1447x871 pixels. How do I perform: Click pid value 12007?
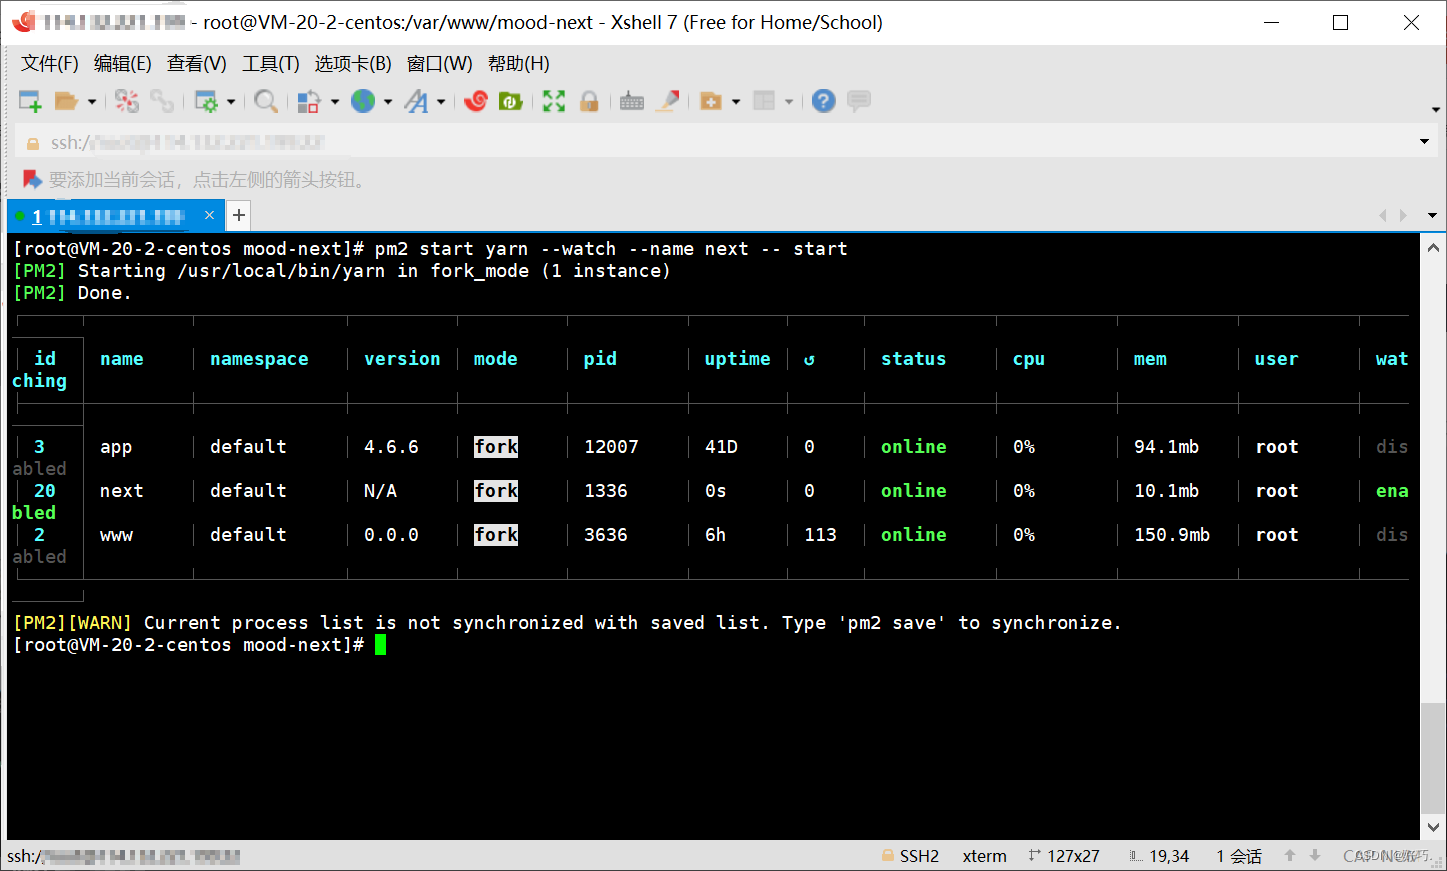pos(611,447)
